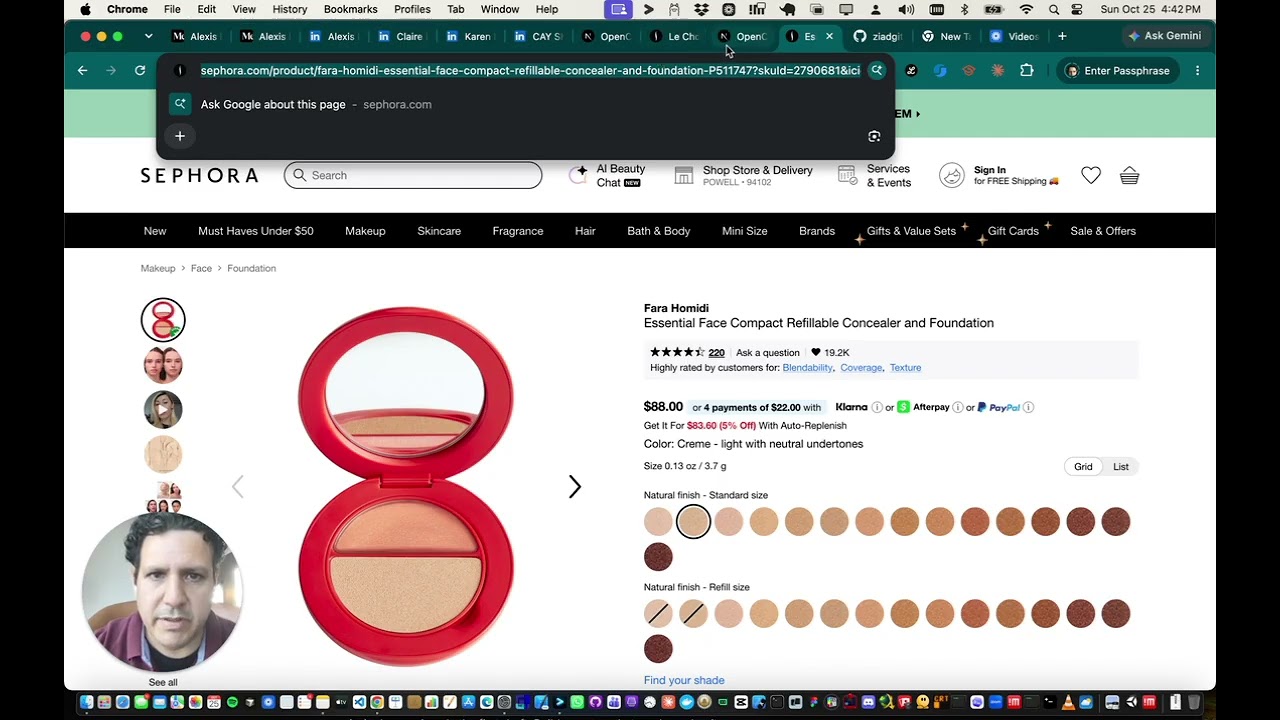1280x720 pixels.
Task: Switch the shade view to List
Action: [1121, 467]
